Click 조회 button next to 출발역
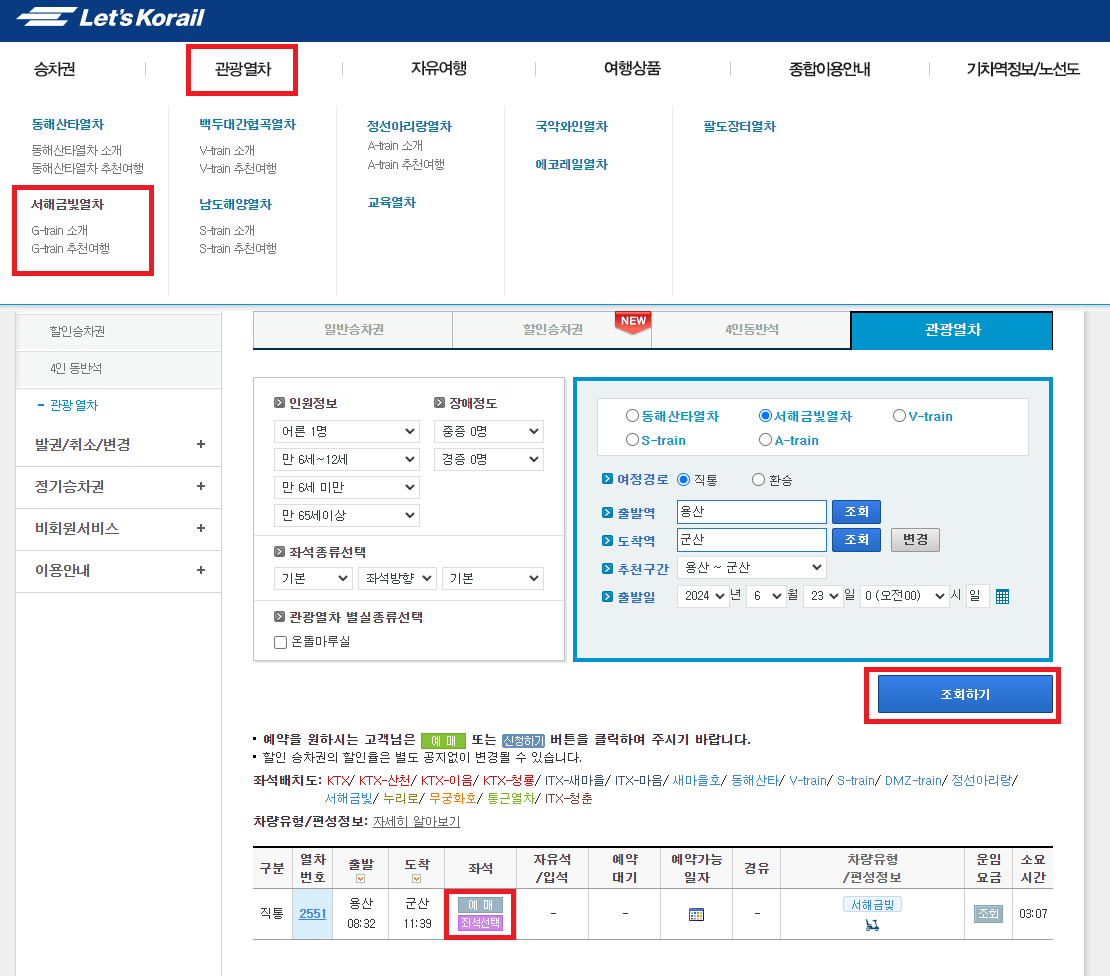This screenshot has width=1110, height=976. (x=856, y=512)
